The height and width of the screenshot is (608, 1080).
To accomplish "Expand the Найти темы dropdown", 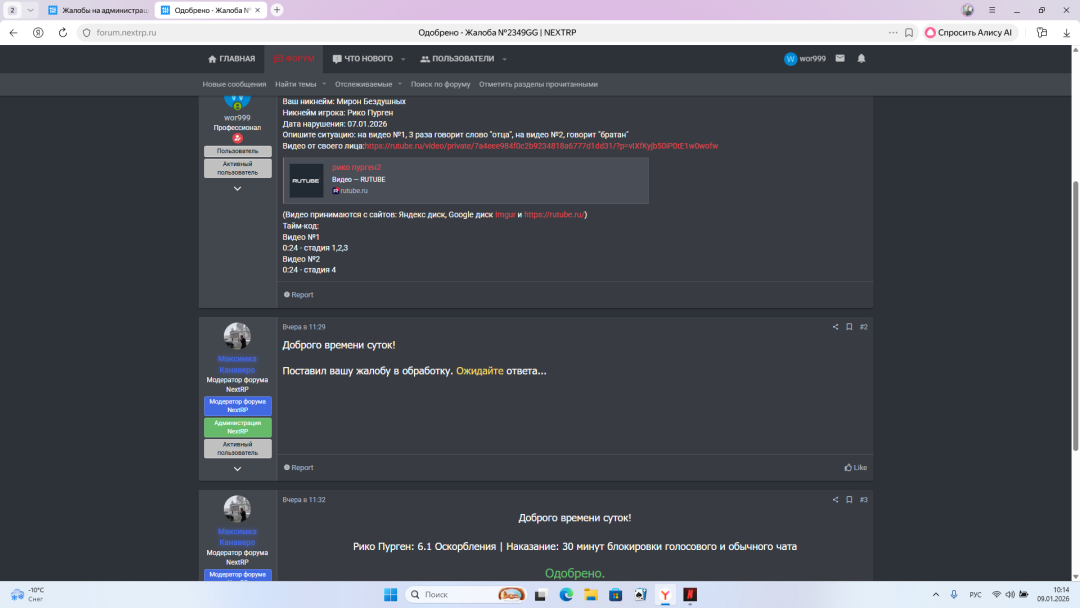I will pyautogui.click(x=300, y=84).
